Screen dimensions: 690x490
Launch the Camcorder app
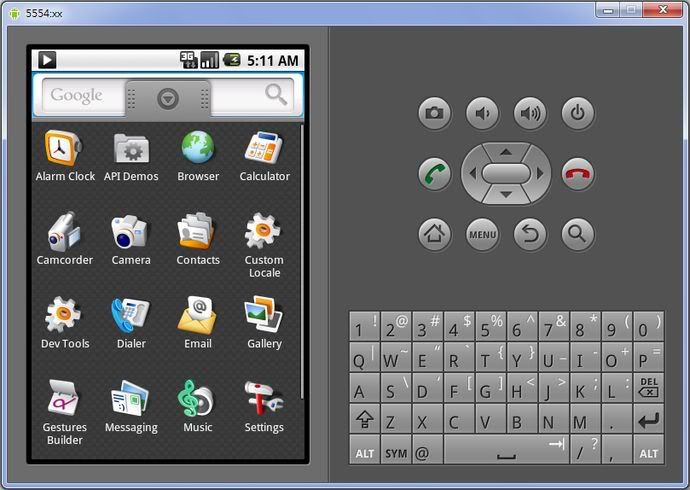pyautogui.click(x=65, y=240)
